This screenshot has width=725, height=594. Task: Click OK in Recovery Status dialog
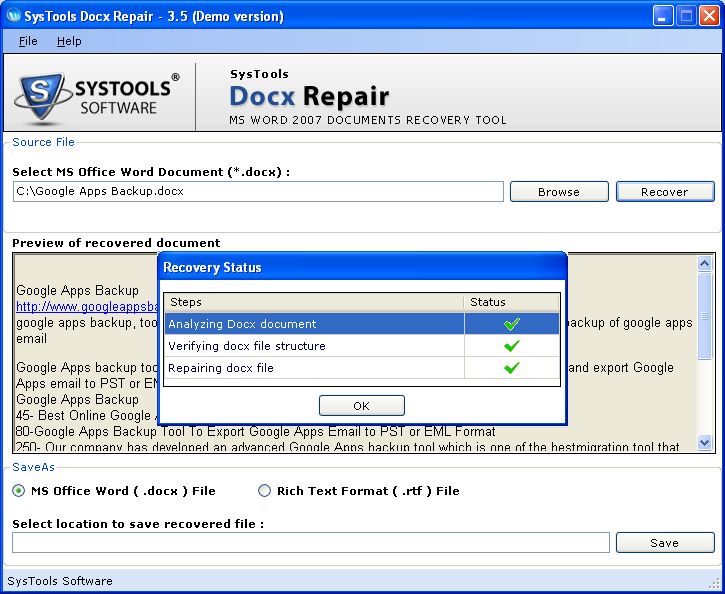point(362,405)
